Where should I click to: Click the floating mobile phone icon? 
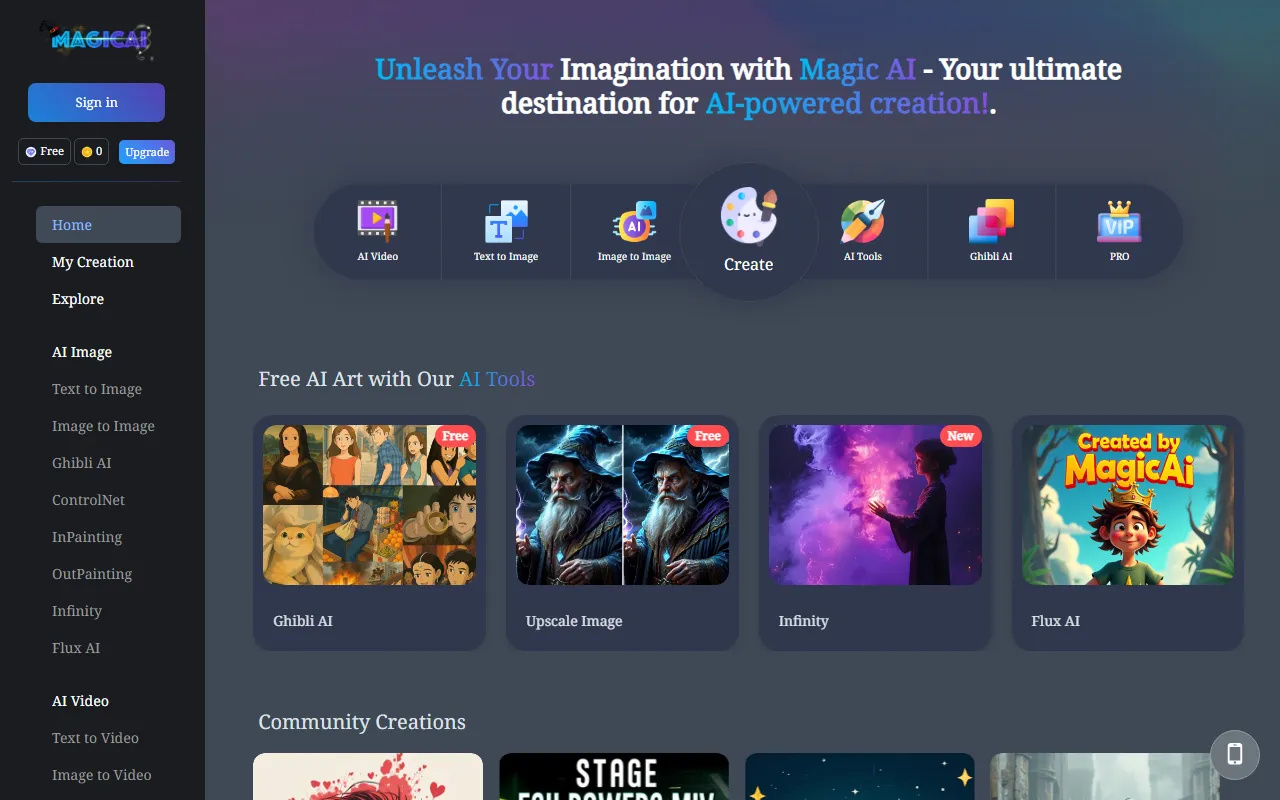click(1234, 754)
